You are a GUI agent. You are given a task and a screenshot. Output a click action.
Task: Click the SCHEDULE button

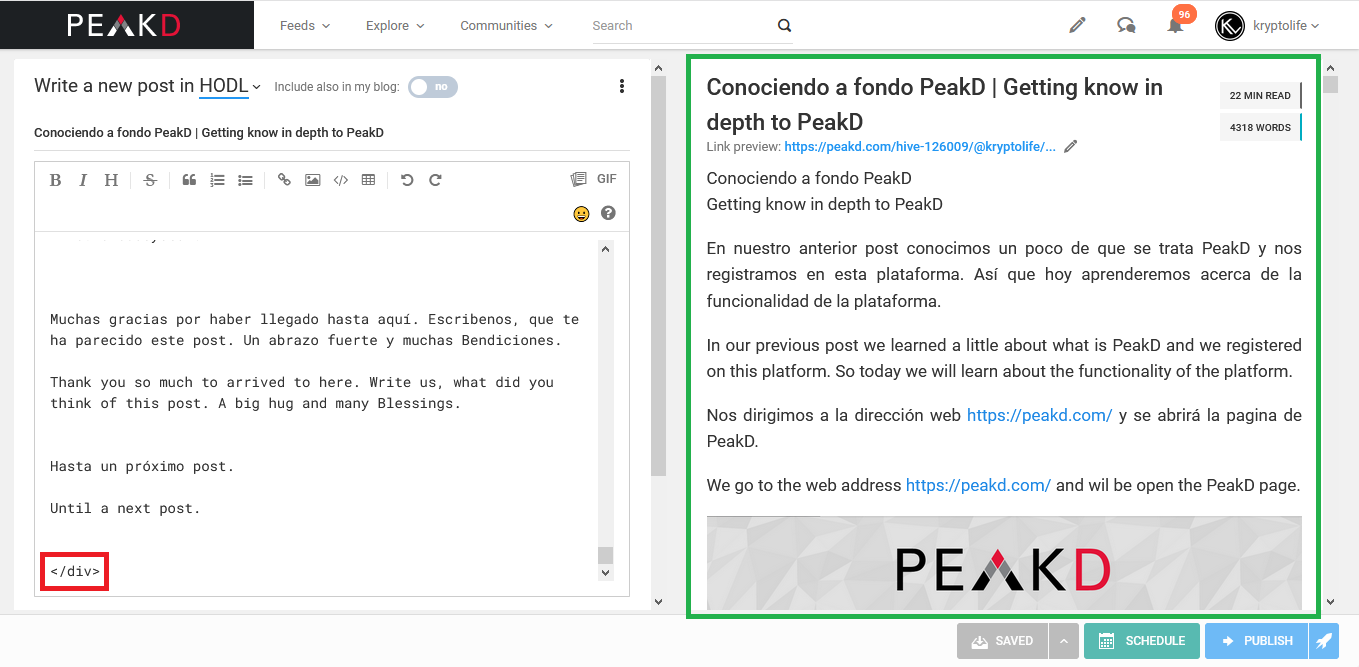coord(1141,641)
